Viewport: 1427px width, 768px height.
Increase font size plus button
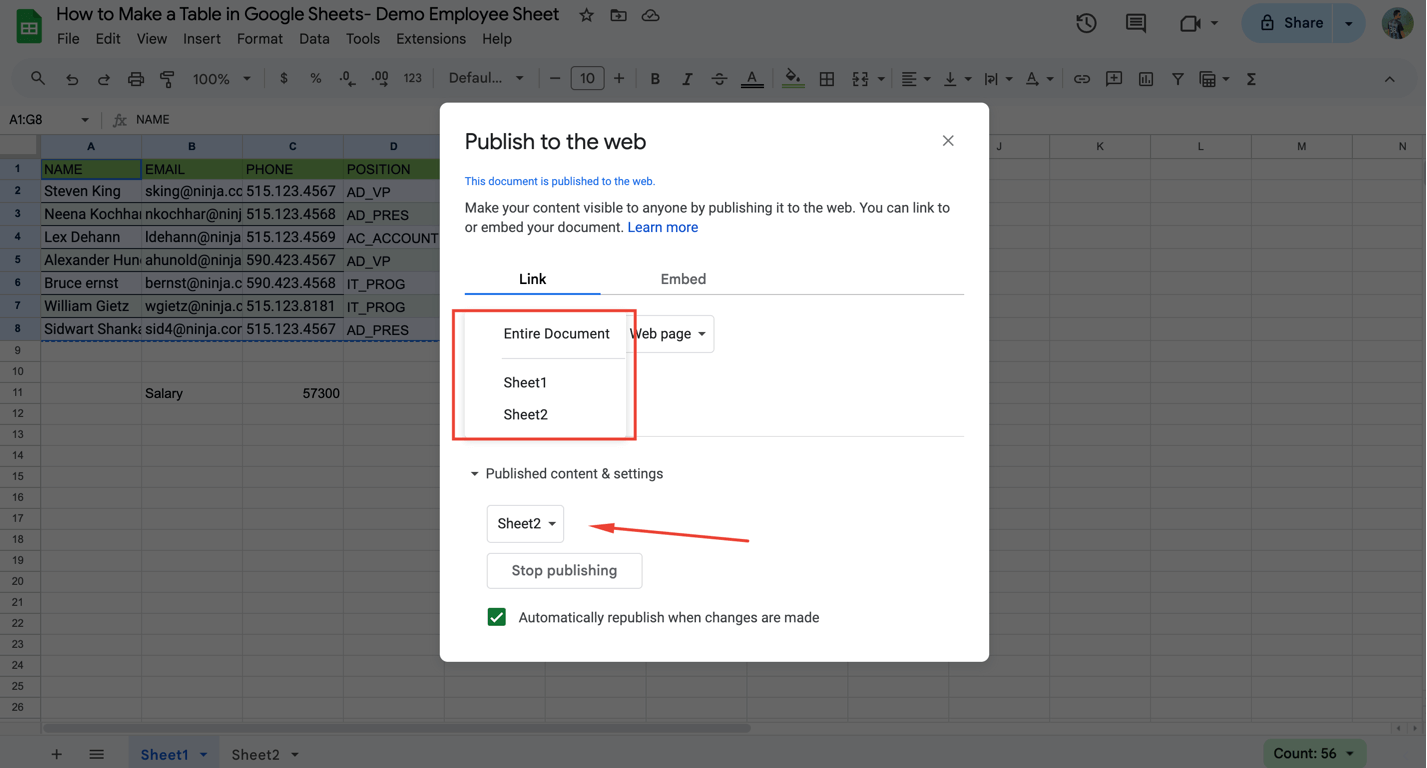coord(619,79)
